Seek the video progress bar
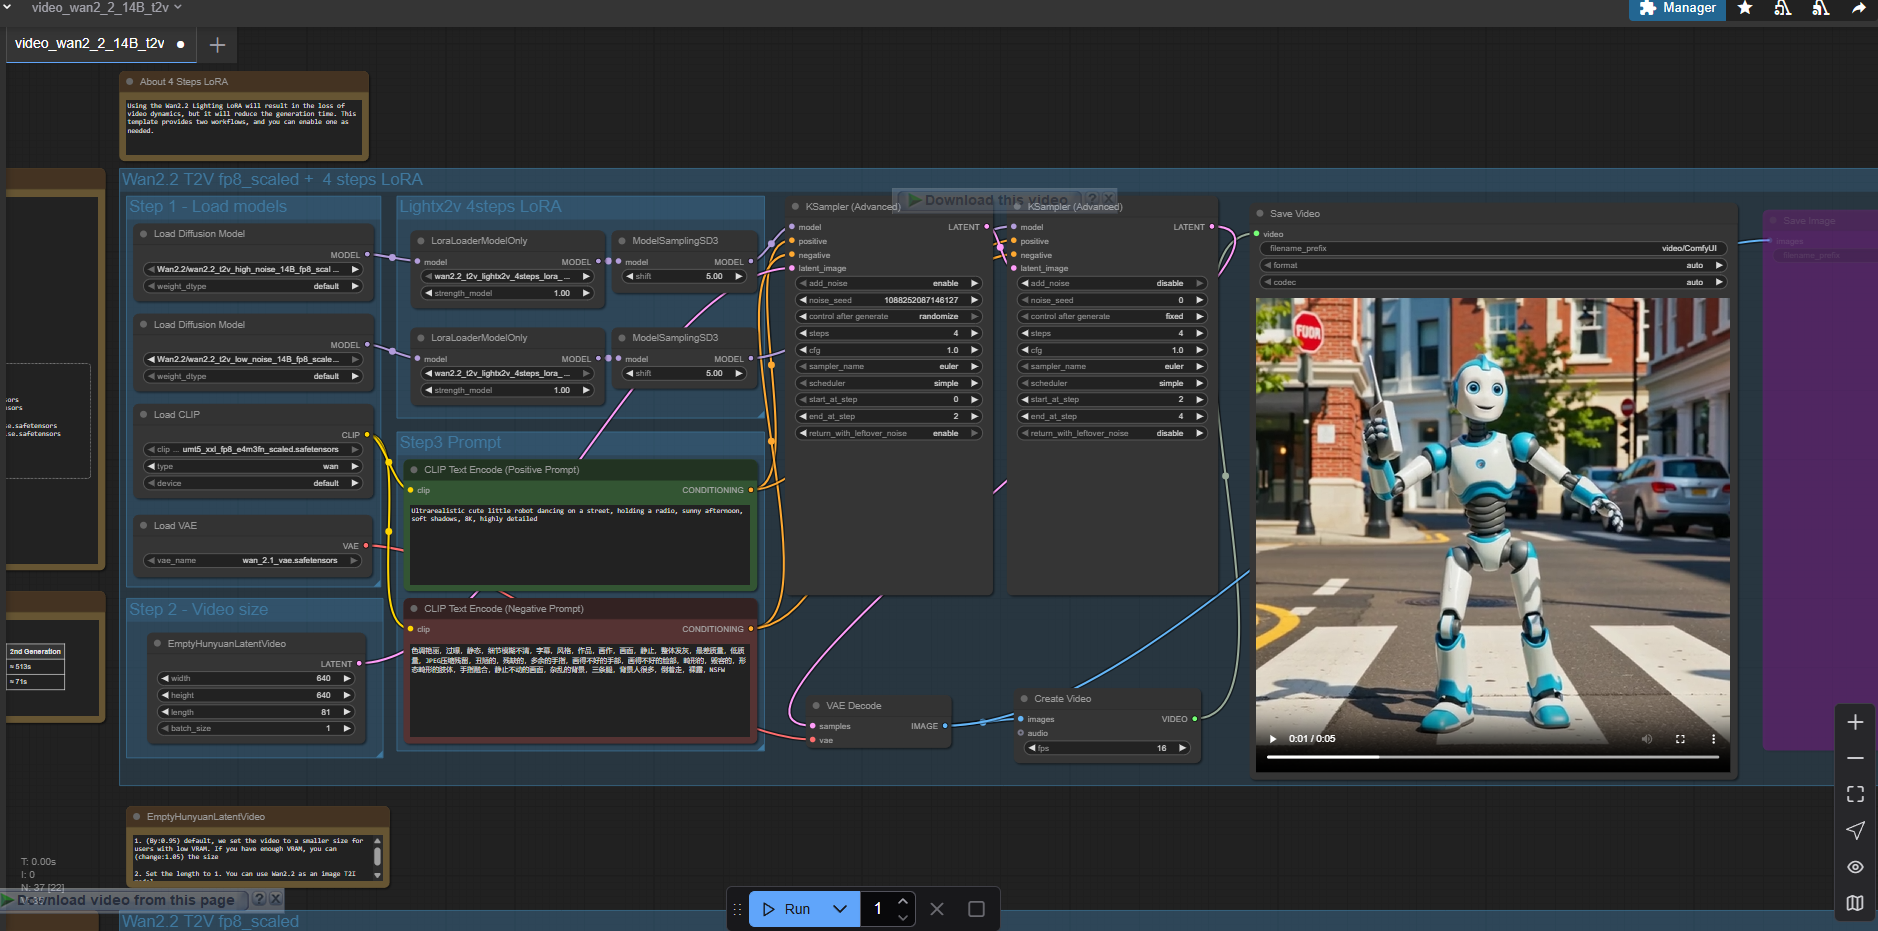 pyautogui.click(x=1492, y=757)
